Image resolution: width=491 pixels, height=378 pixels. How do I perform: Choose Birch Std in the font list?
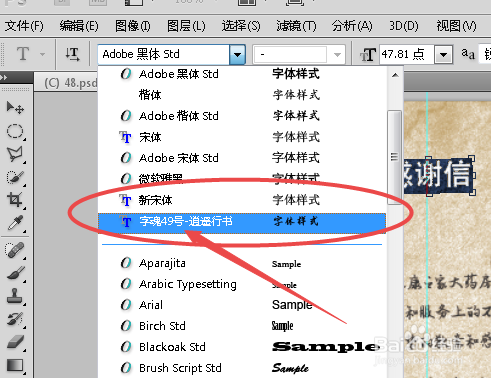tap(242, 326)
